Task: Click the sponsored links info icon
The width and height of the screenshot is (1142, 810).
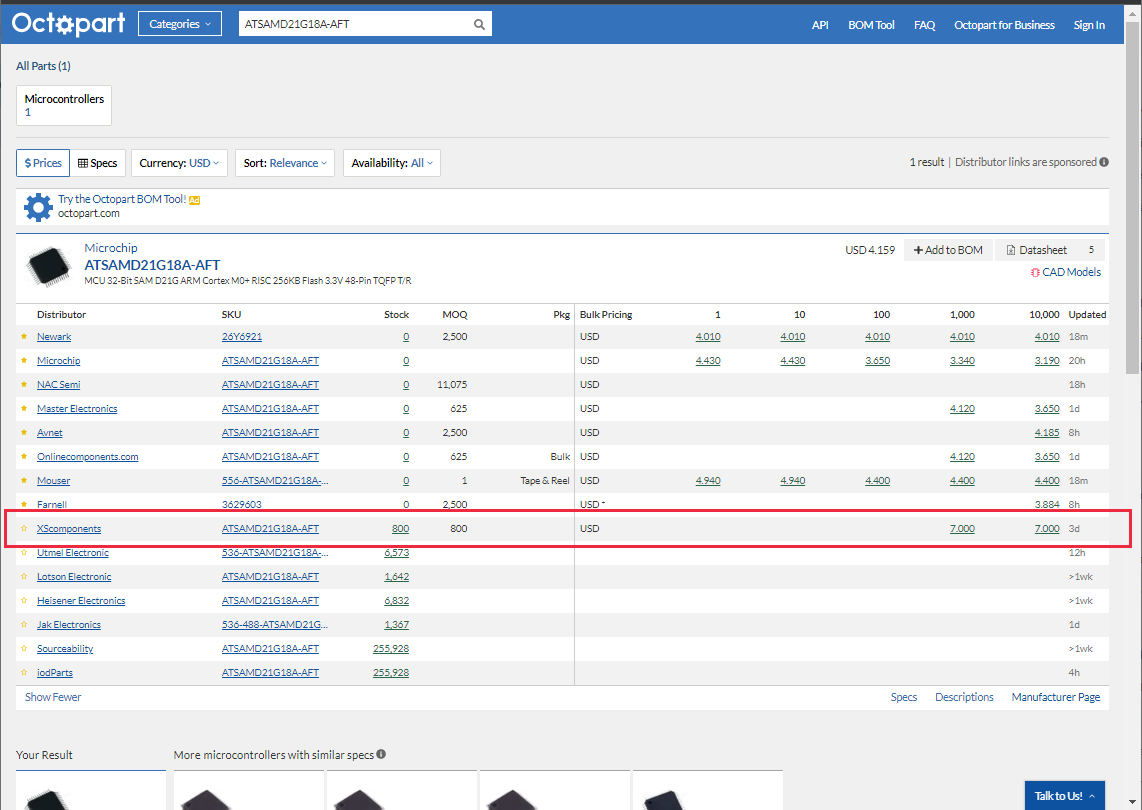Action: pos(1104,162)
